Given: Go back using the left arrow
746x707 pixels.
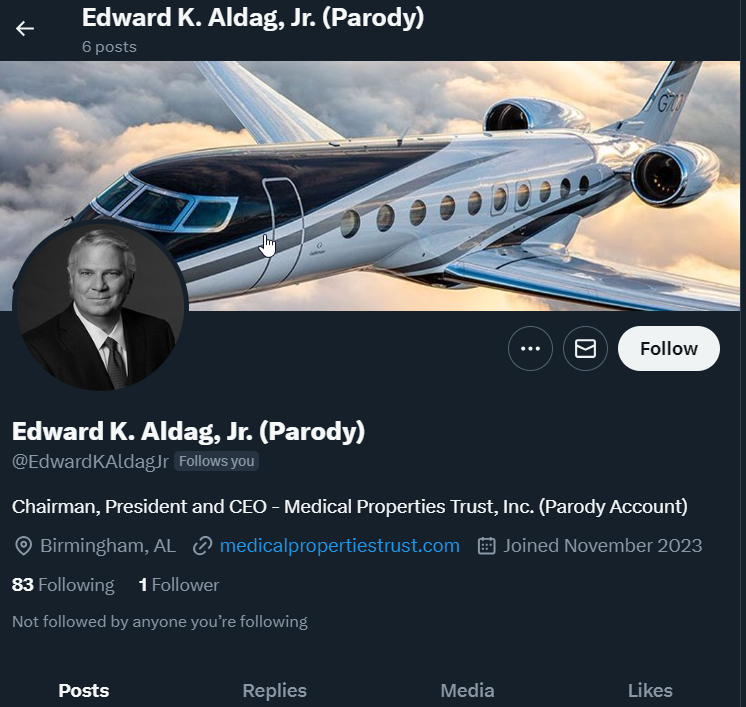Looking at the screenshot, I should coord(25,29).
